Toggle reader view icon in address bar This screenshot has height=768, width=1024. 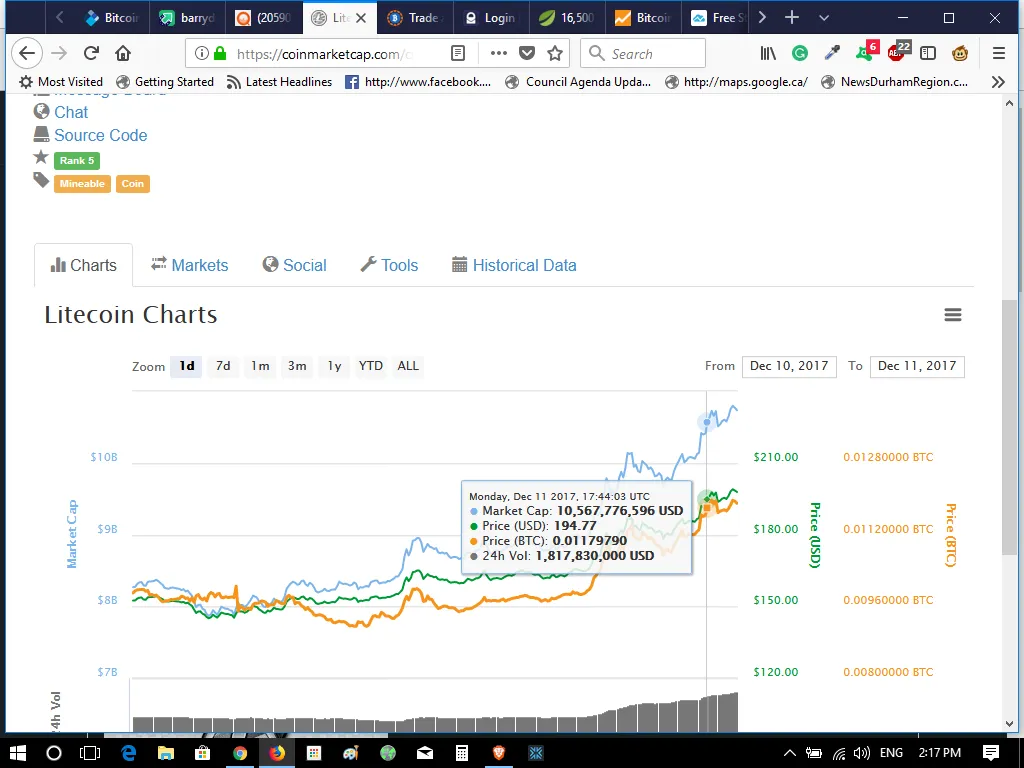tap(458, 54)
